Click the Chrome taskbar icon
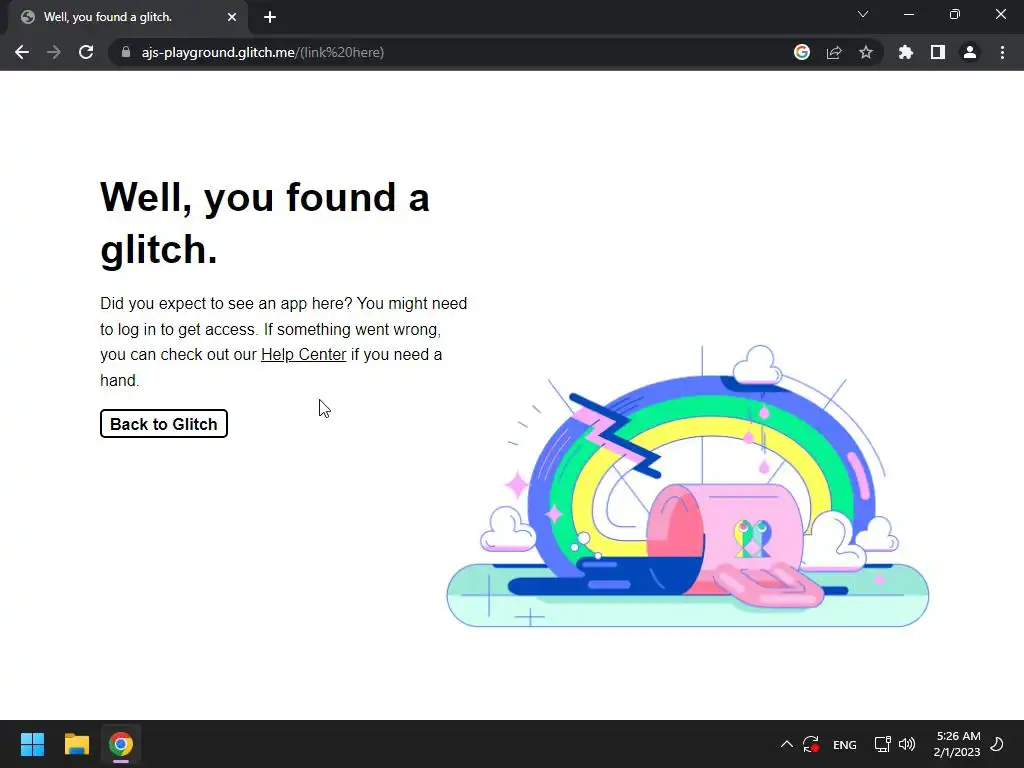The width and height of the screenshot is (1024, 768). click(121, 744)
